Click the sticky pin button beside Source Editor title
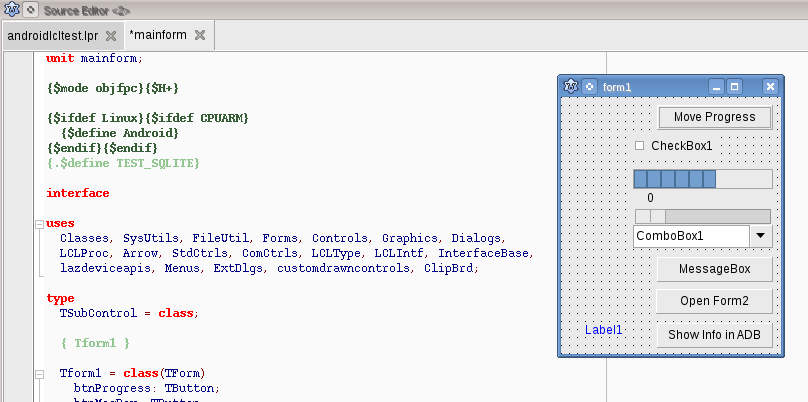 pos(29,9)
